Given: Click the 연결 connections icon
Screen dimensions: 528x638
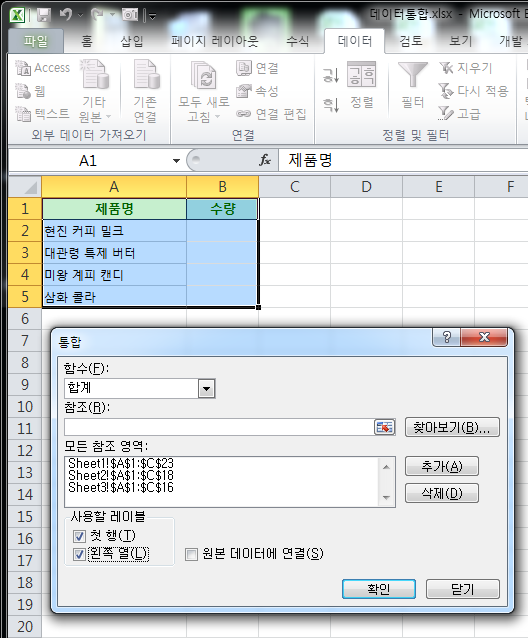Looking at the screenshot, I should pos(244,68).
